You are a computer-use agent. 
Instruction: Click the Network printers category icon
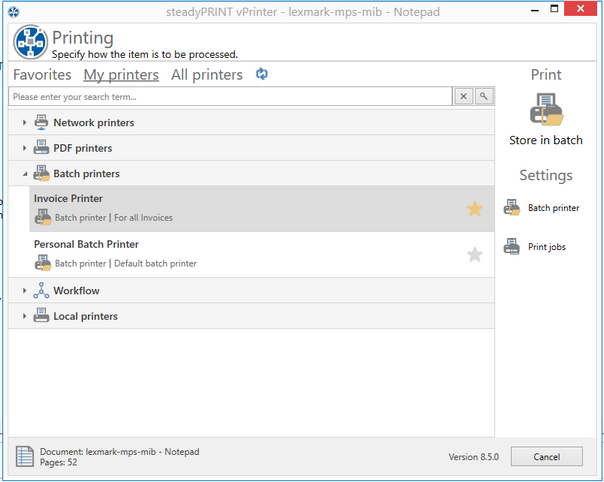coord(41,123)
